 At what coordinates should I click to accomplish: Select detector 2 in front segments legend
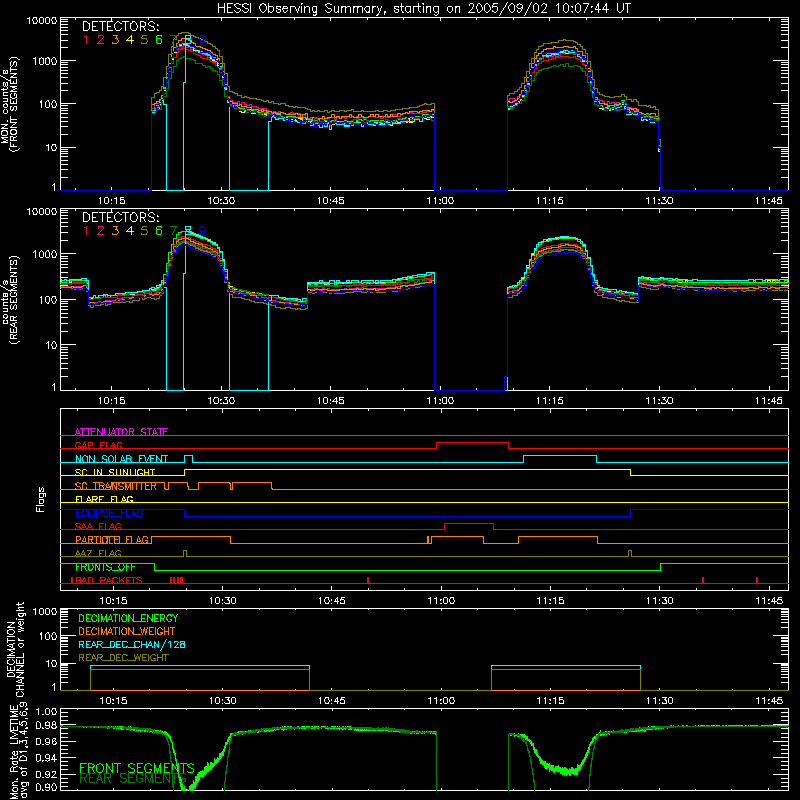pos(101,40)
